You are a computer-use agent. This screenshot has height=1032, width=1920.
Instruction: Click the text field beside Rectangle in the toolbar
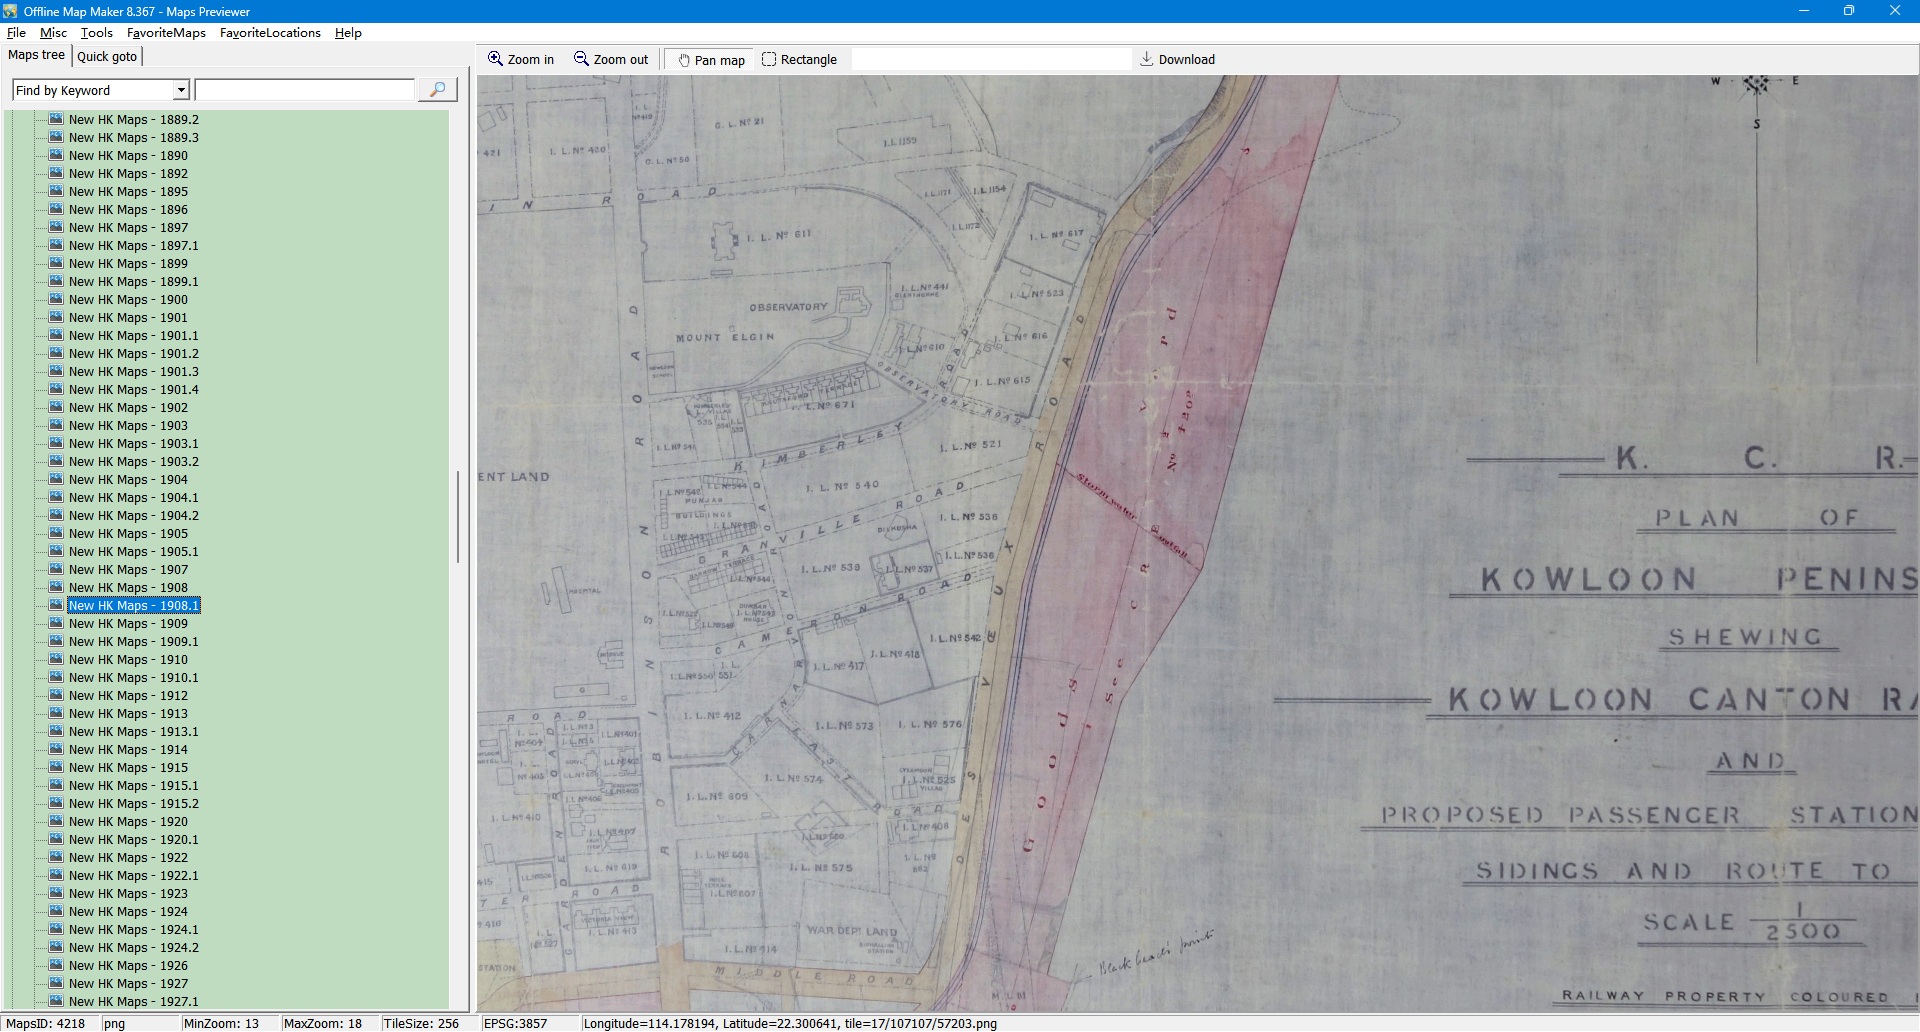coord(990,59)
